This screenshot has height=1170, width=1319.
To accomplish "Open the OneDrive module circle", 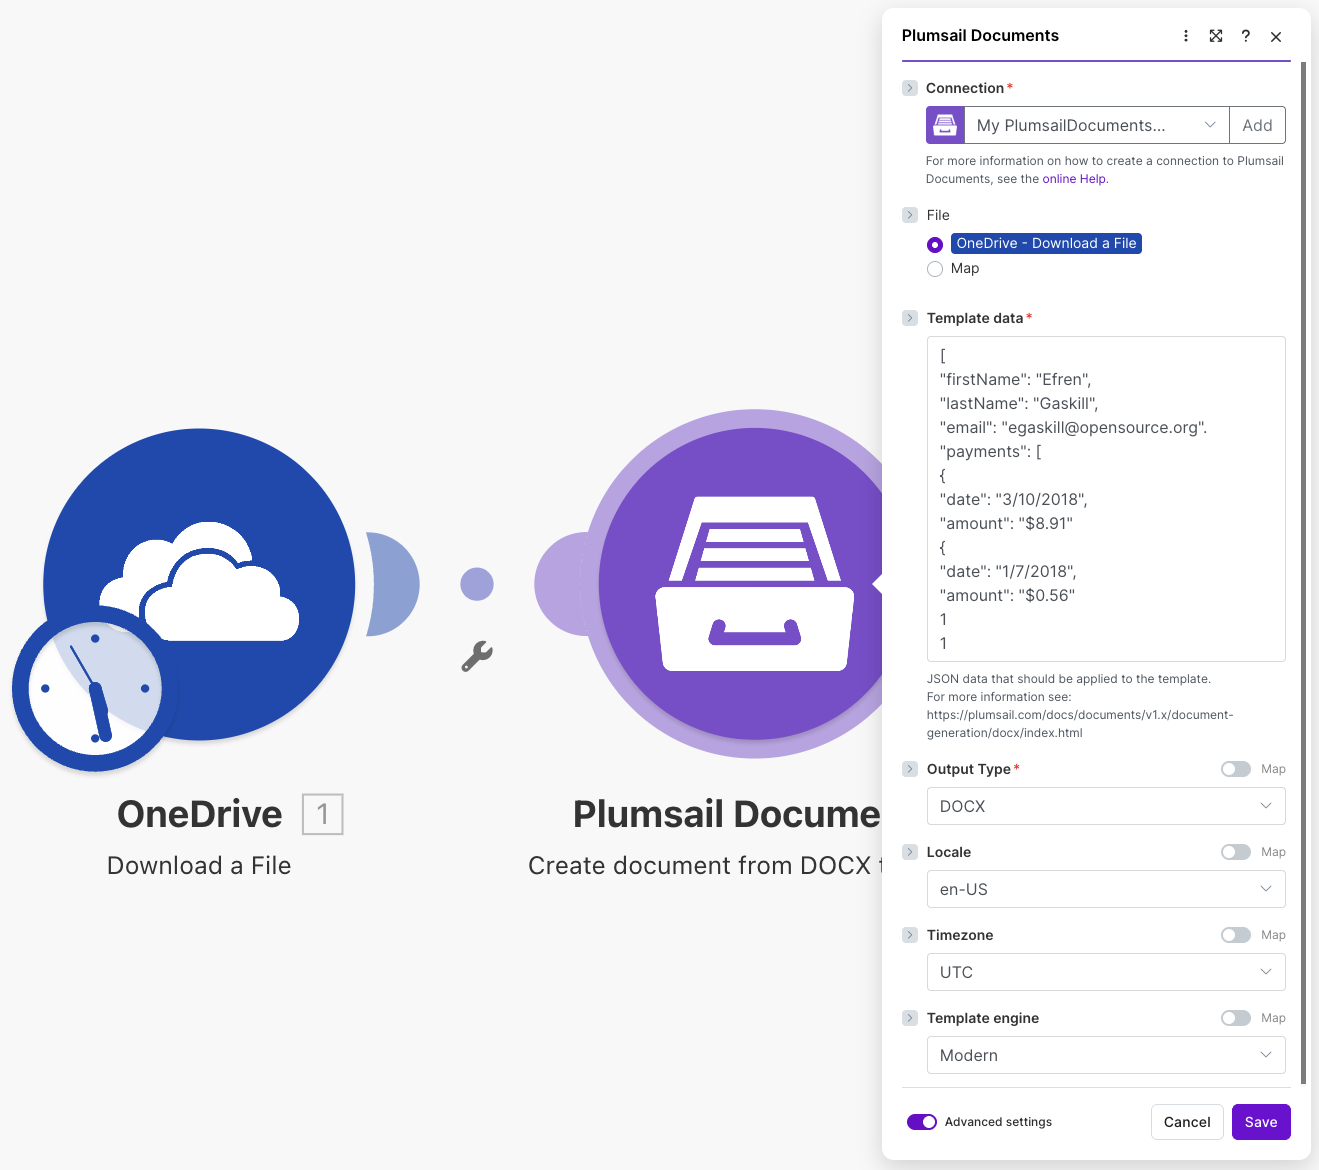I will [200, 584].
